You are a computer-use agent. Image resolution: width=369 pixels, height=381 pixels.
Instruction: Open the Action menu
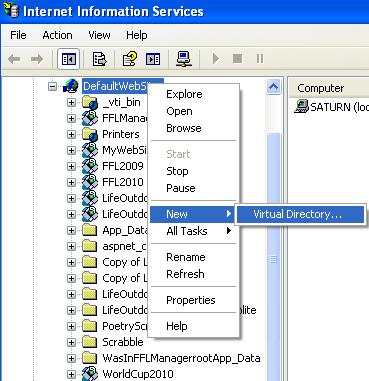click(57, 35)
